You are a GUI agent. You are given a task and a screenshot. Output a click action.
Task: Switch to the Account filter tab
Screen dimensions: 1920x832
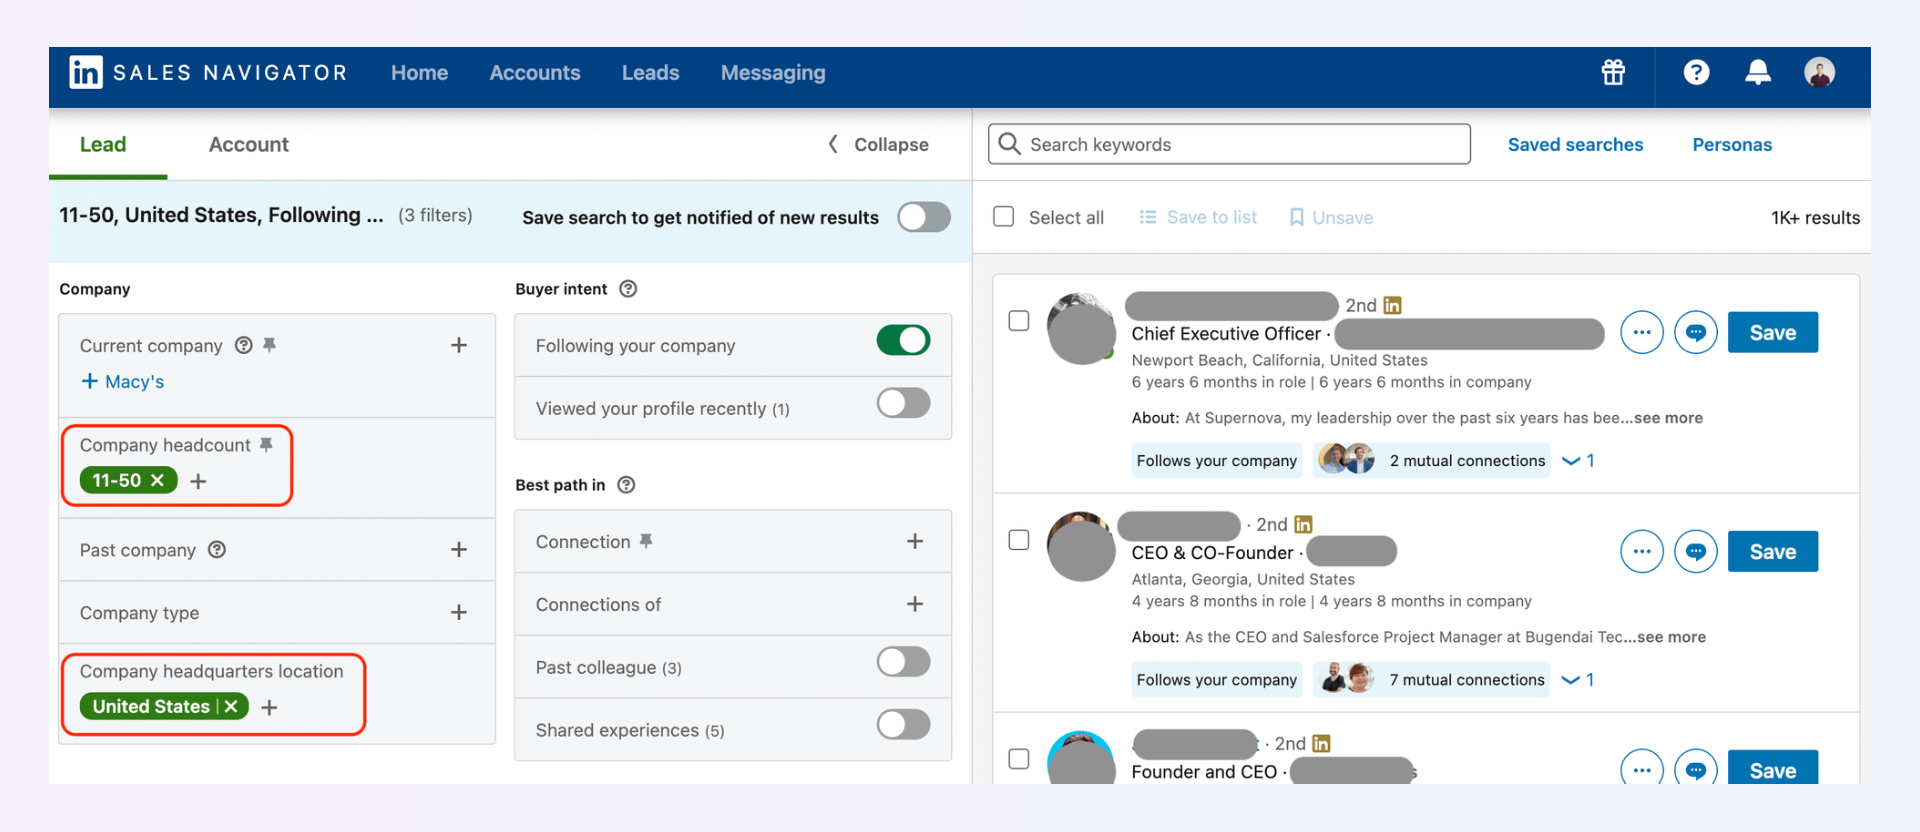[248, 144]
